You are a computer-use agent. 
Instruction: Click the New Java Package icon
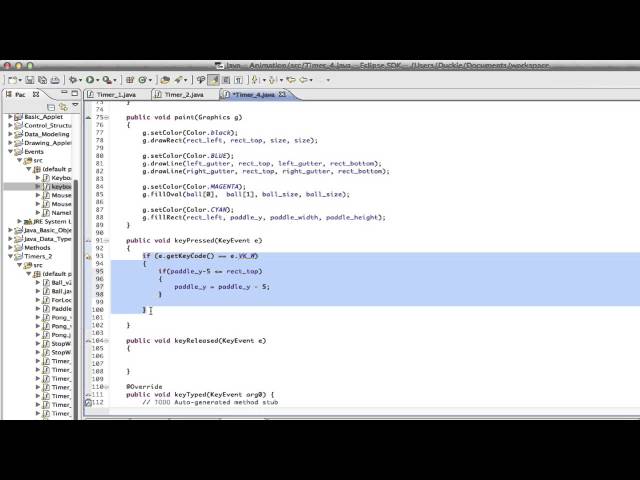pos(130,80)
